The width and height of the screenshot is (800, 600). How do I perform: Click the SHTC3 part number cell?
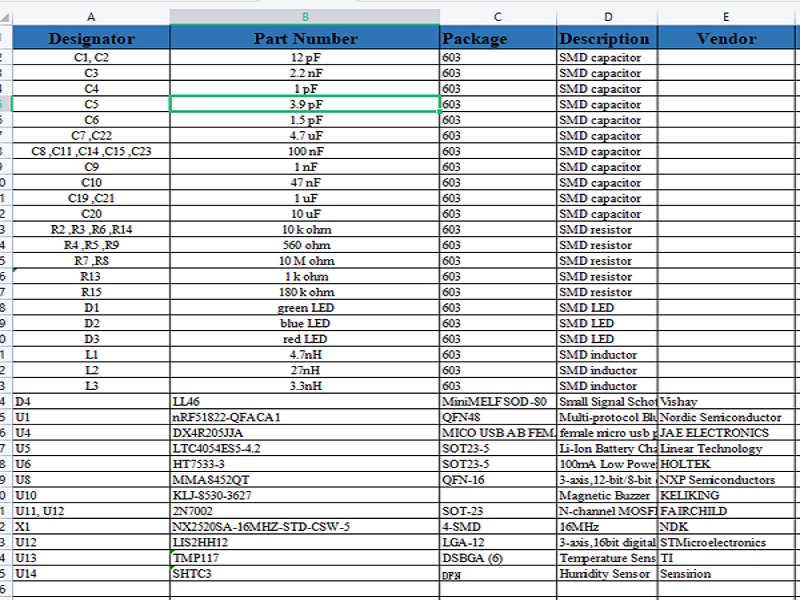[x=305, y=574]
